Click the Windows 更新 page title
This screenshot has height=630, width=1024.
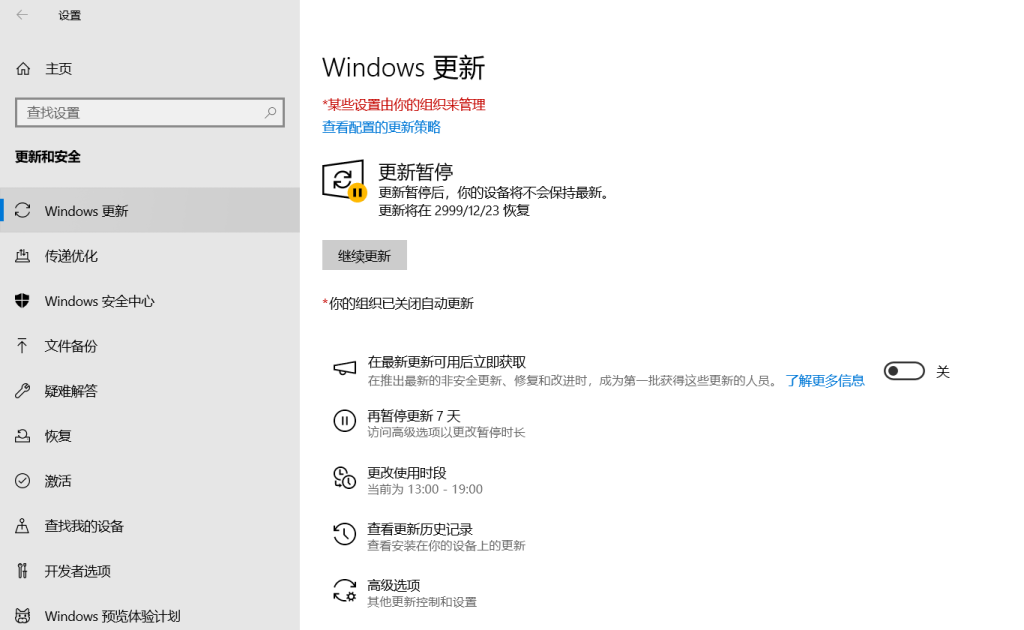point(404,67)
